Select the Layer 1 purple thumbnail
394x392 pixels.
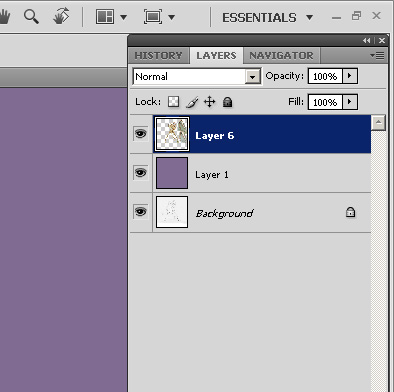(x=172, y=173)
